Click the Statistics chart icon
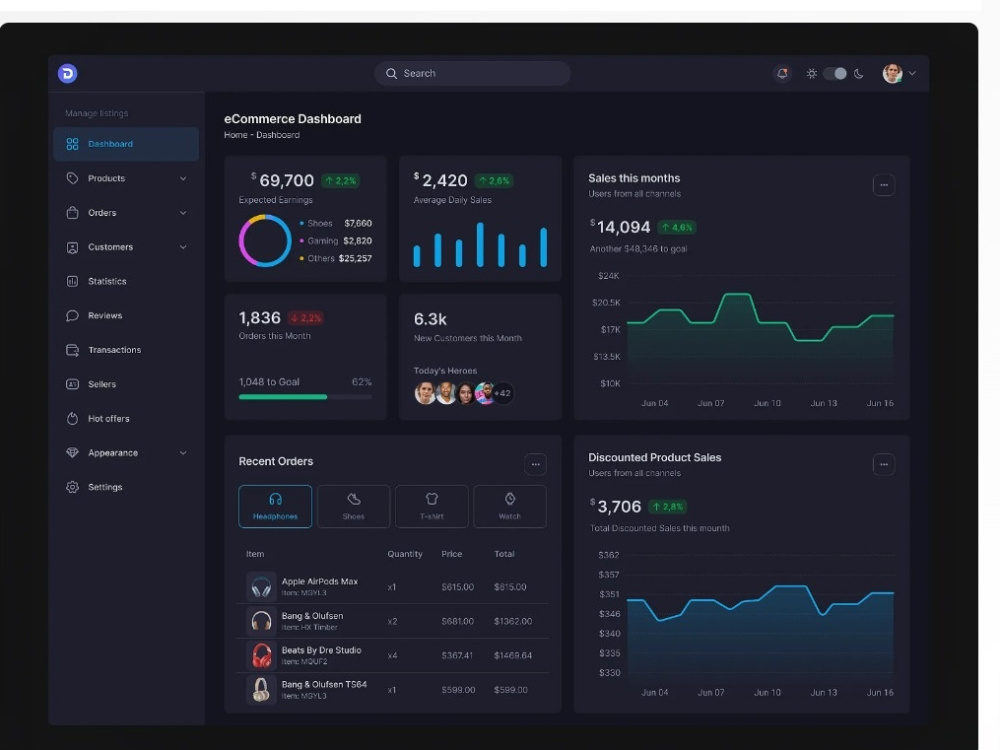Image resolution: width=1000 pixels, height=750 pixels. tap(72, 281)
